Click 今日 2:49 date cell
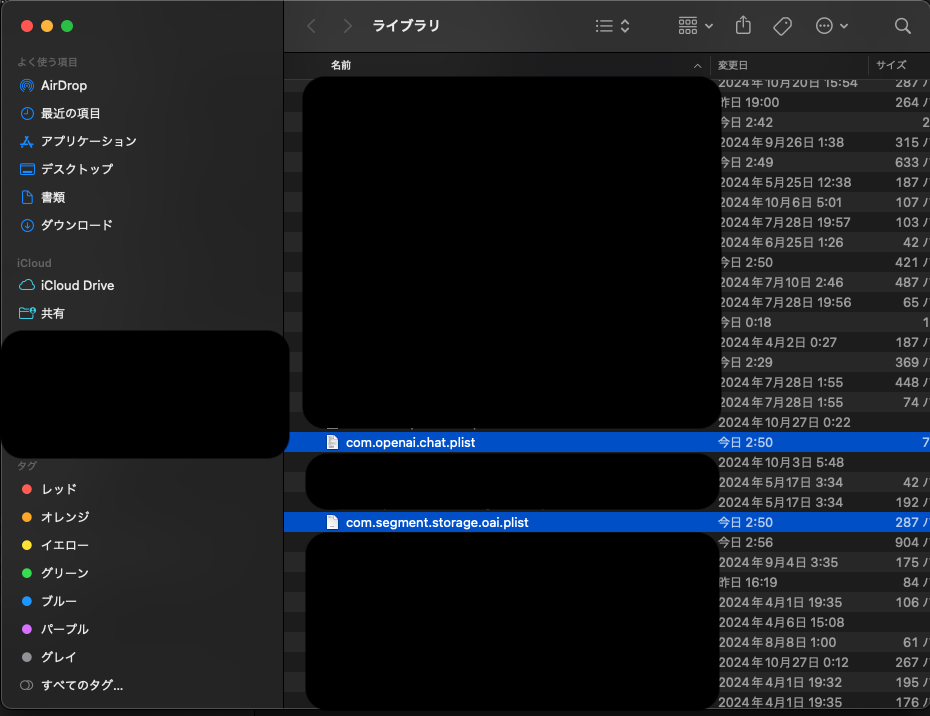 [747, 163]
